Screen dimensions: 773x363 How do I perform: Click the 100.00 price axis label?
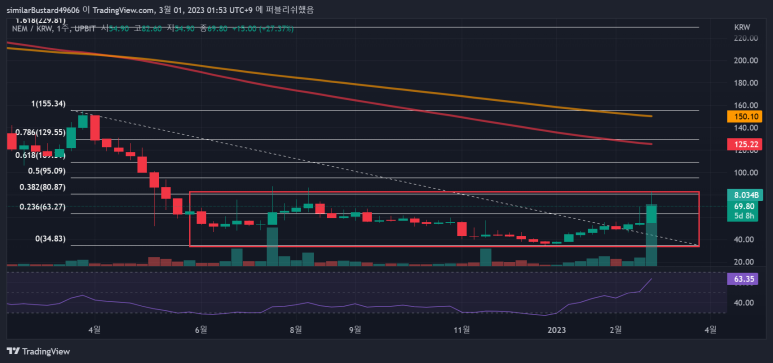(746, 173)
